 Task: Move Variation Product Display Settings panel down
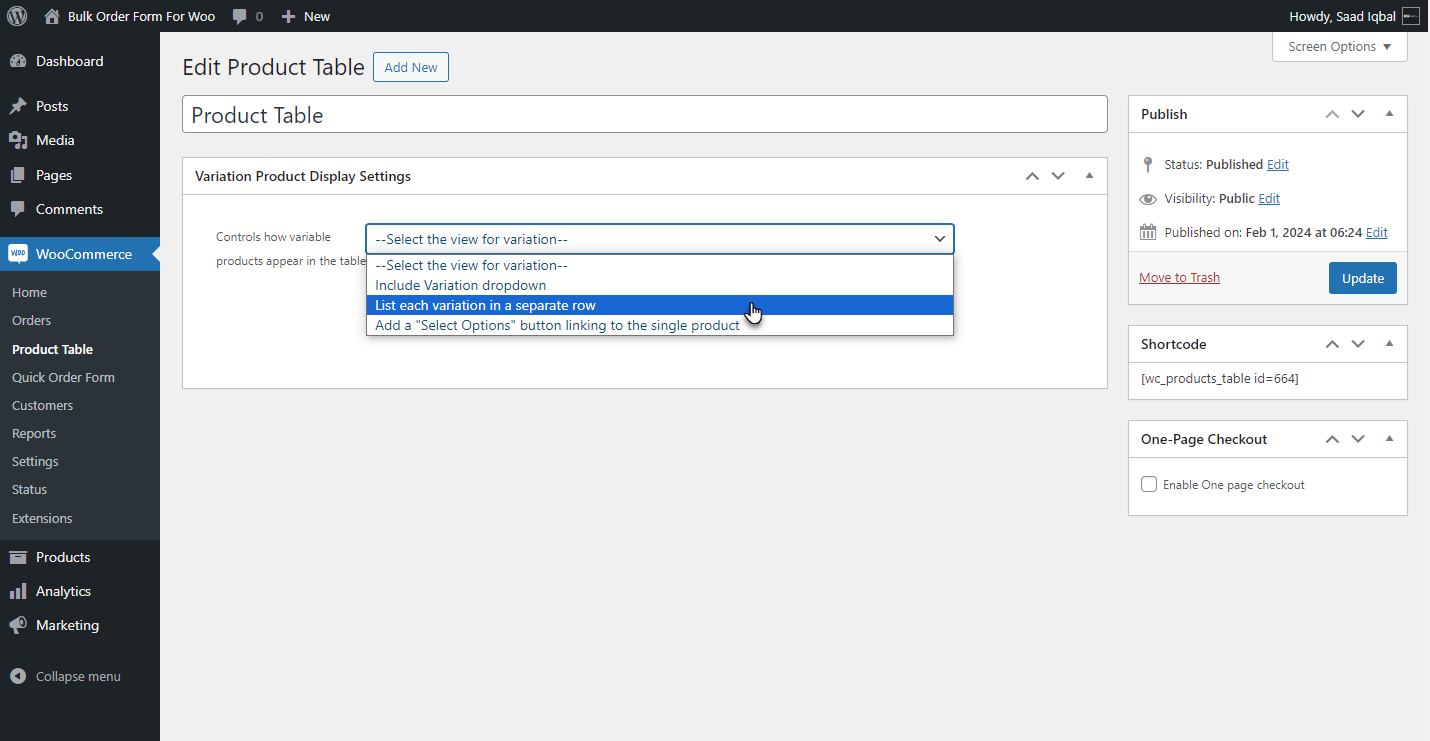[x=1058, y=176]
